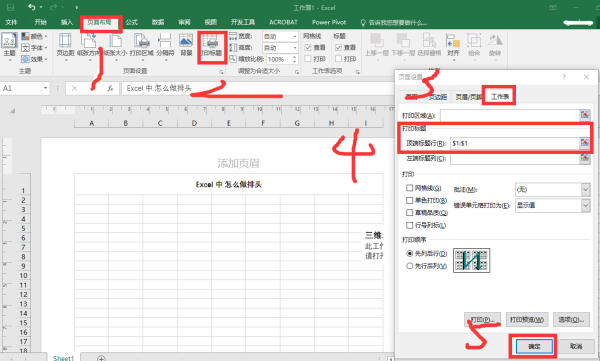Switch to the 工作表 dialog tab
Image resolution: width=600 pixels, height=361 pixels.
(500, 96)
